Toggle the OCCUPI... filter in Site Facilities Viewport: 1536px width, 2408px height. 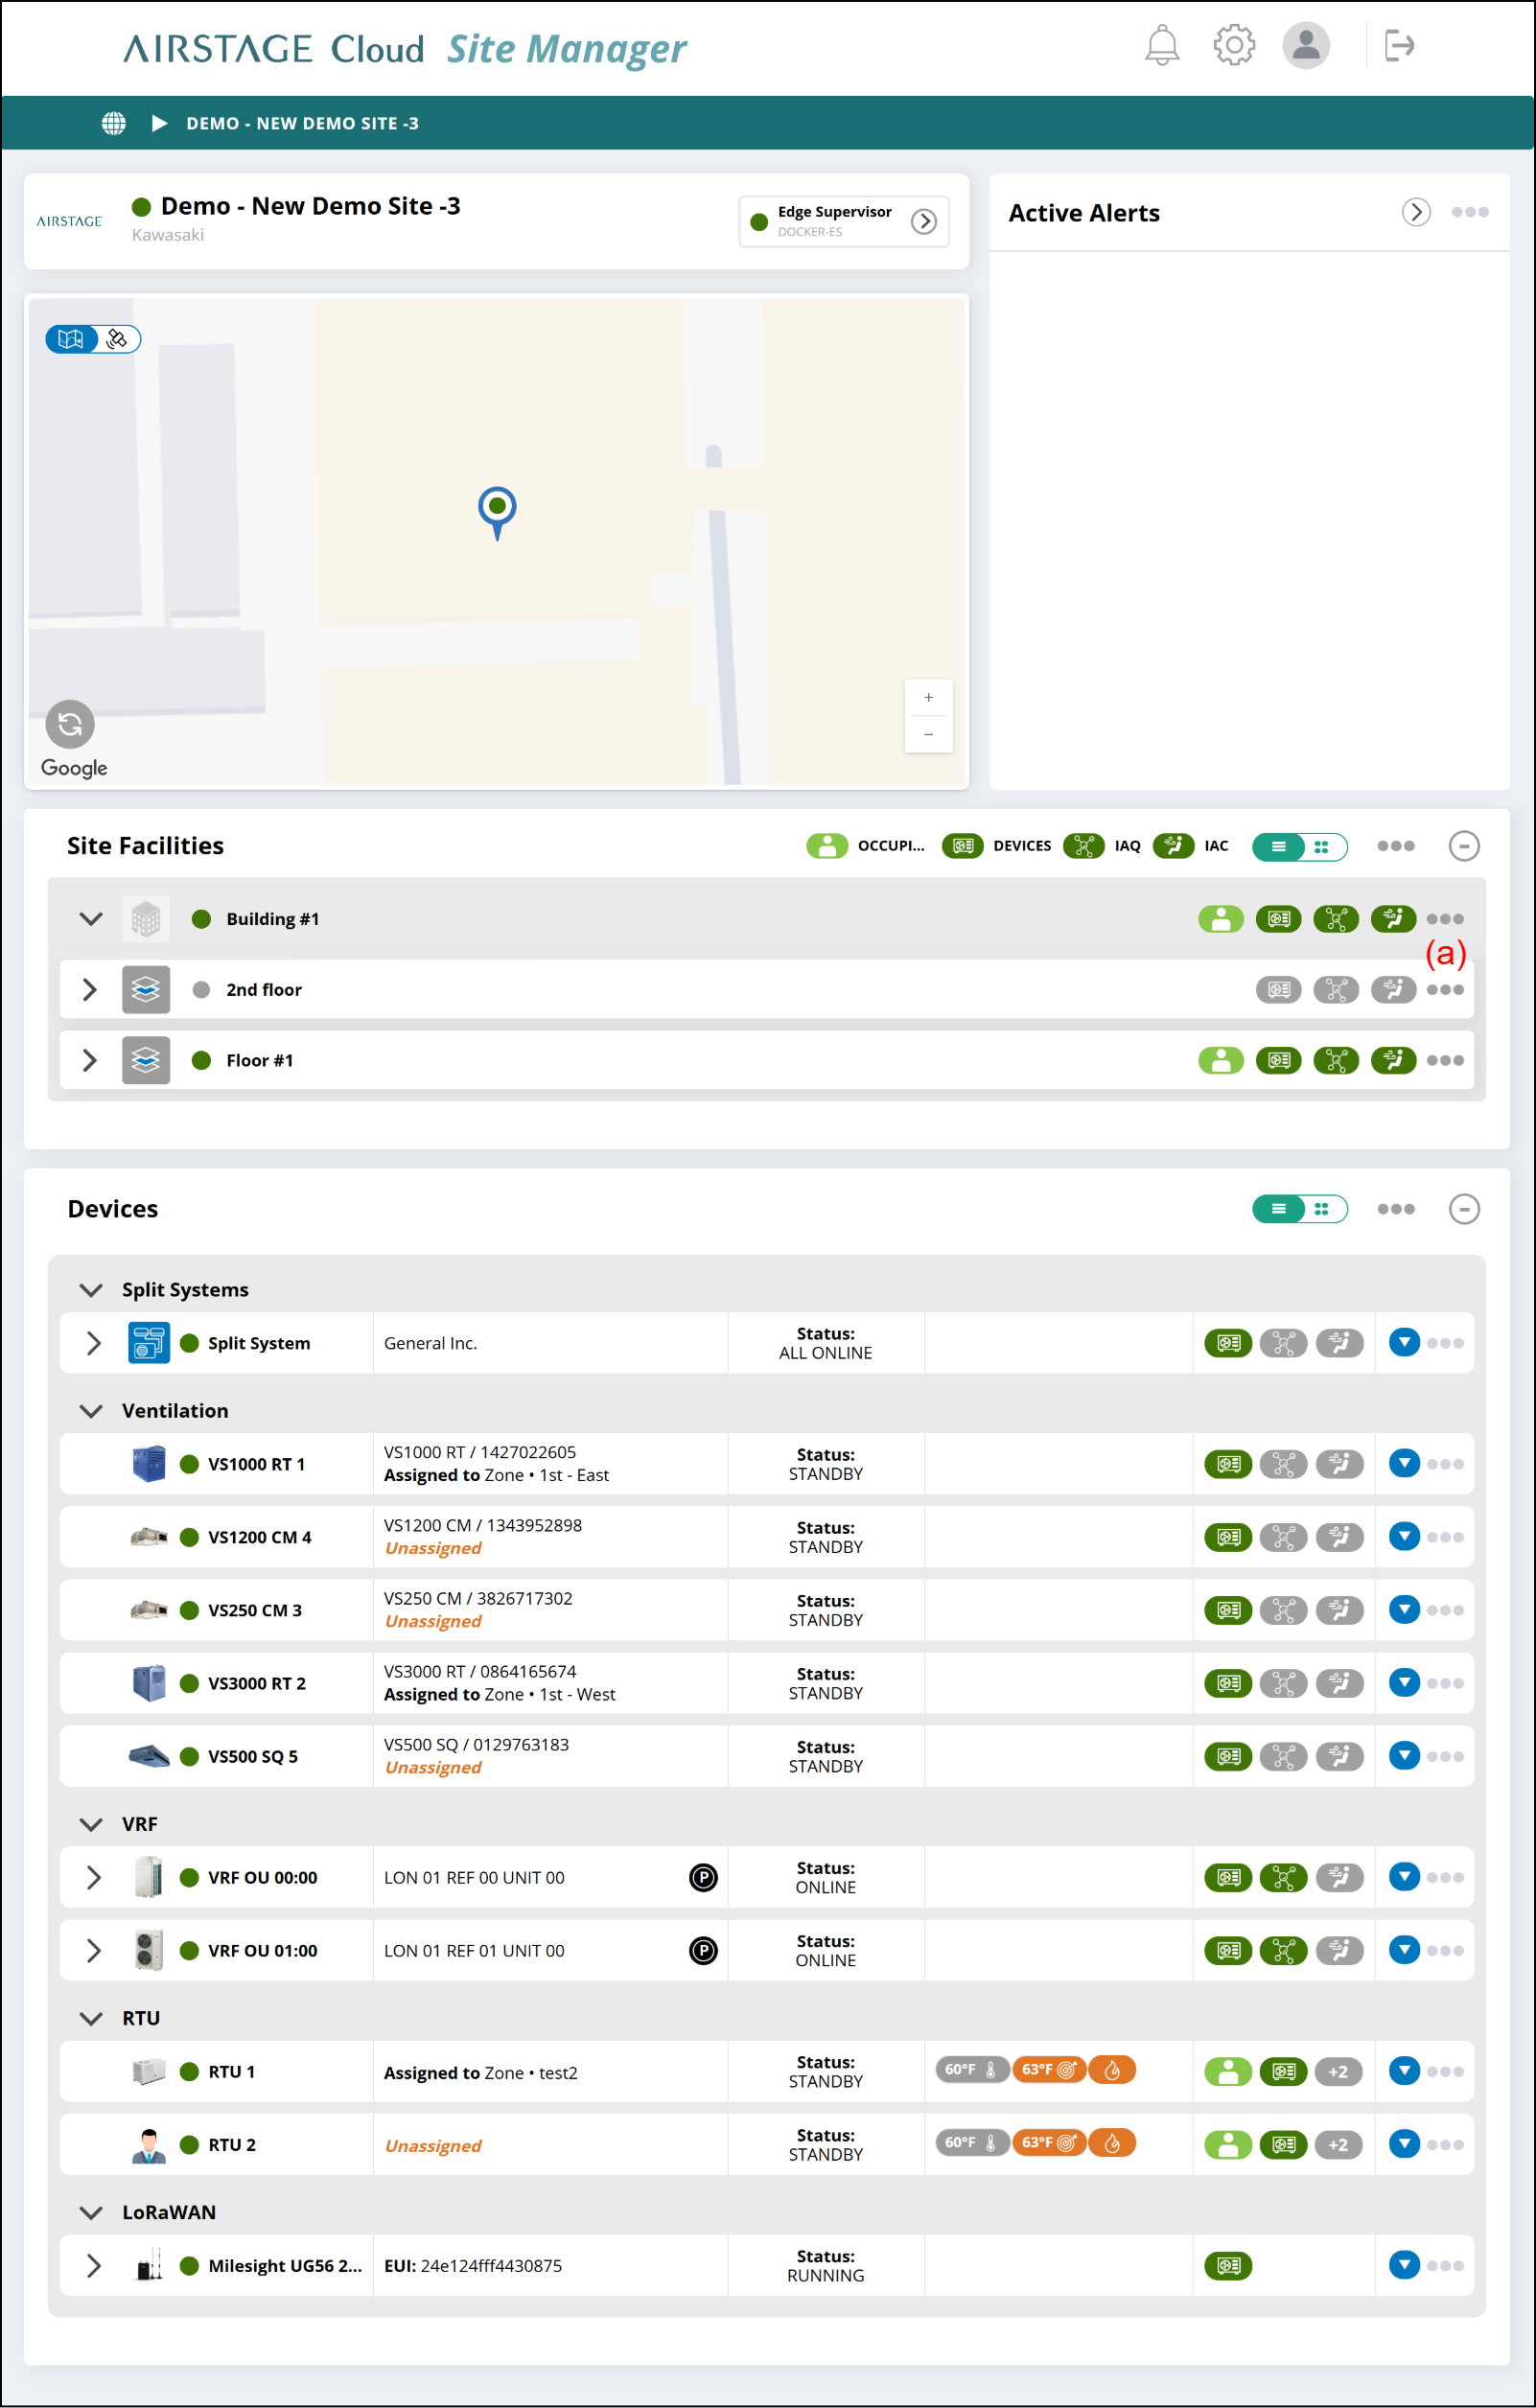(x=827, y=846)
